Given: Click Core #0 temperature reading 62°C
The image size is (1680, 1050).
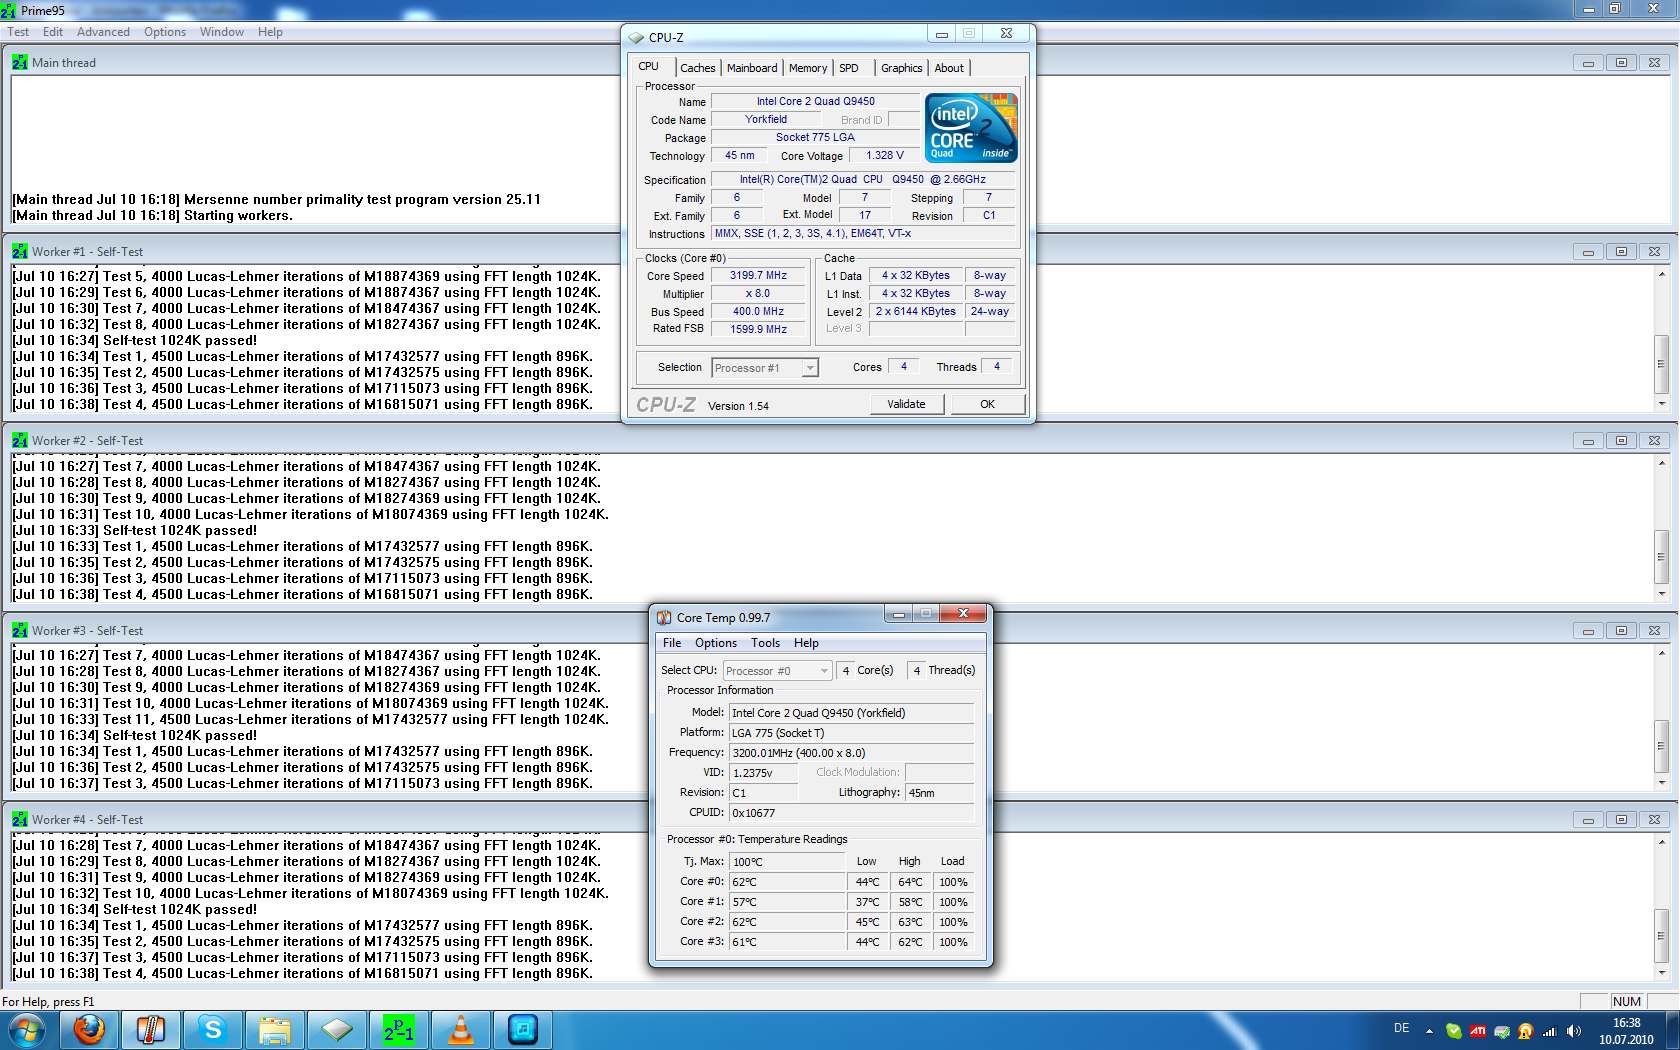Looking at the screenshot, I should pyautogui.click(x=788, y=882).
